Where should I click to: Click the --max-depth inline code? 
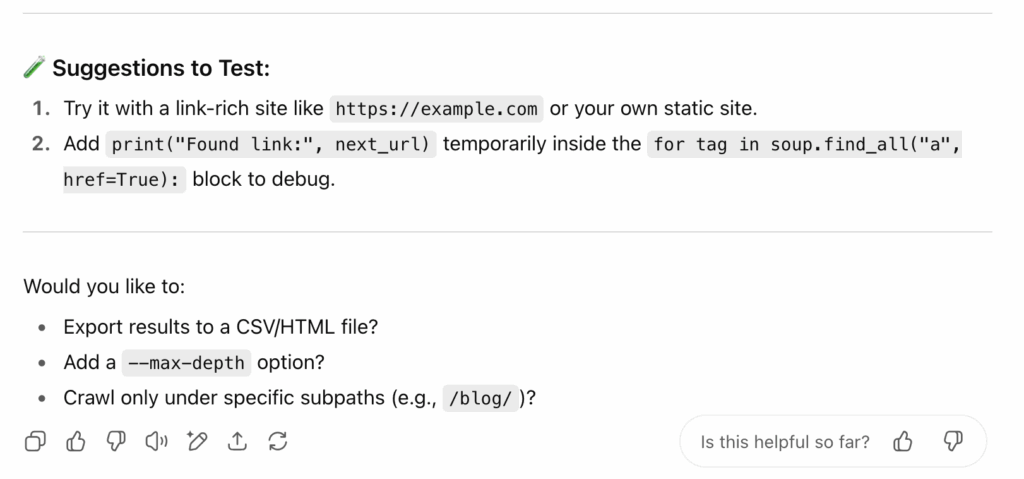187,363
